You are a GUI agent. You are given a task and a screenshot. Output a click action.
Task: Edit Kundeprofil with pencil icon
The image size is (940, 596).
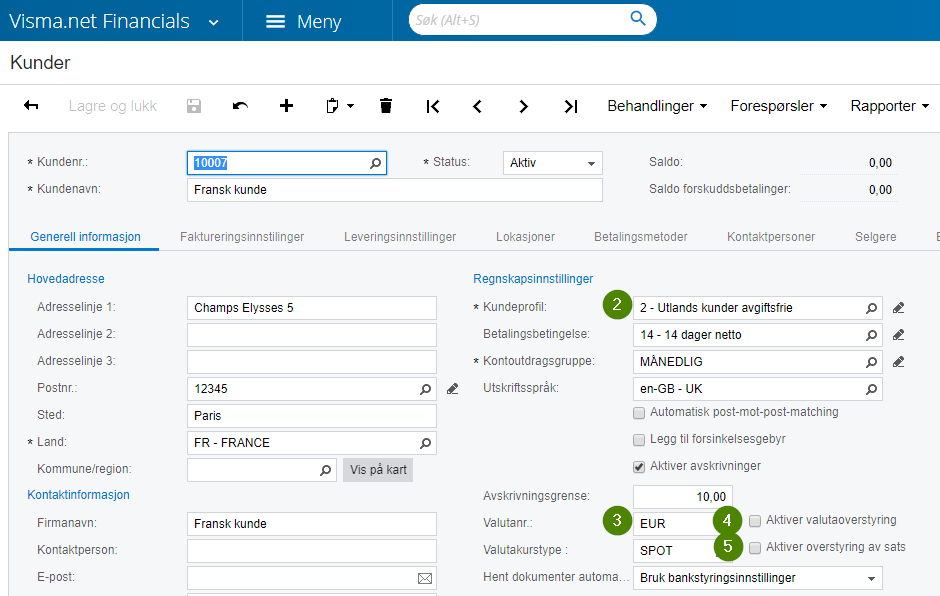pos(898,308)
